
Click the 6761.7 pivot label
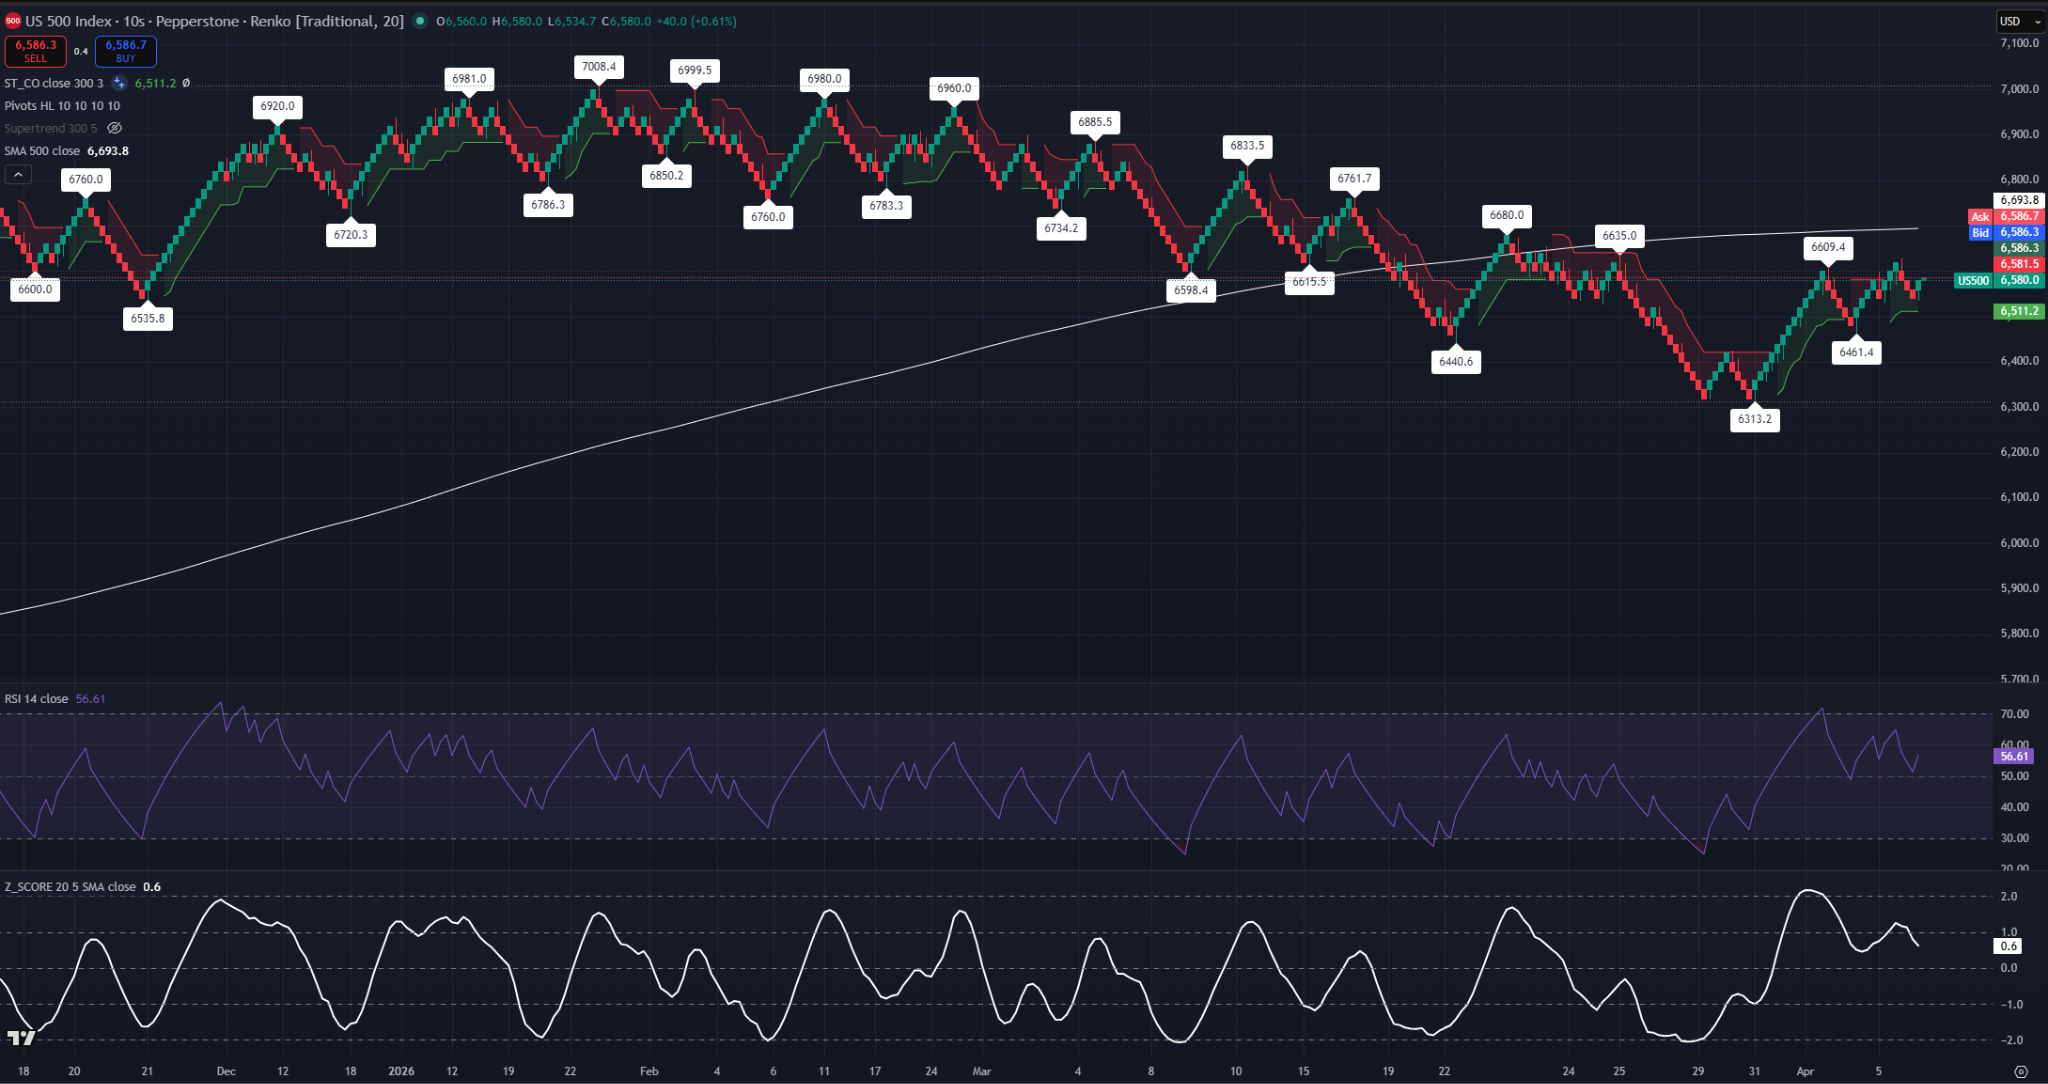[x=1355, y=179]
